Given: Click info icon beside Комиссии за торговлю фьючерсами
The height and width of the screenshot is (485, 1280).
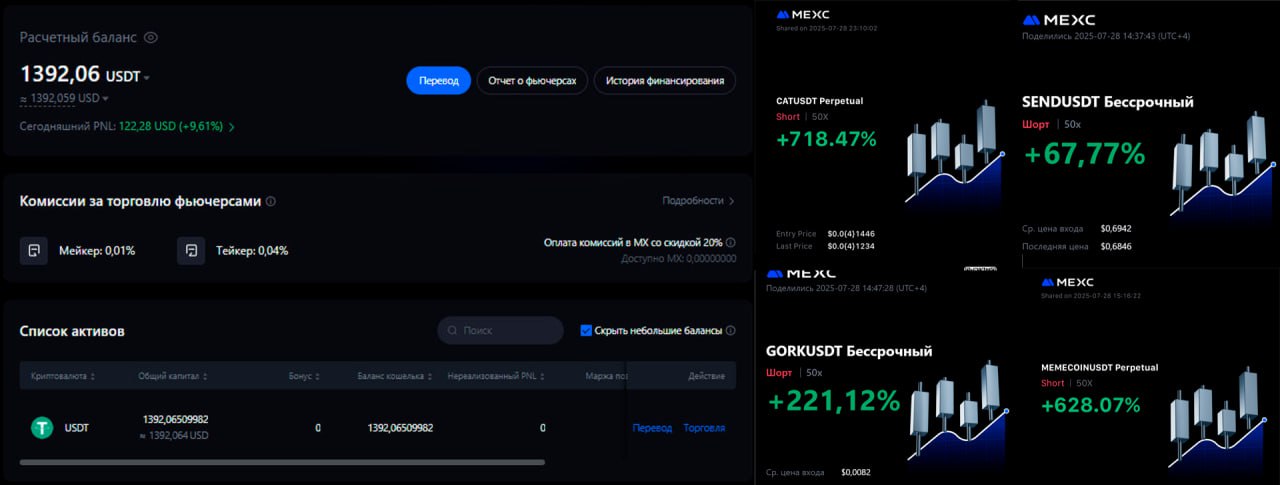Looking at the screenshot, I should coord(271,201).
